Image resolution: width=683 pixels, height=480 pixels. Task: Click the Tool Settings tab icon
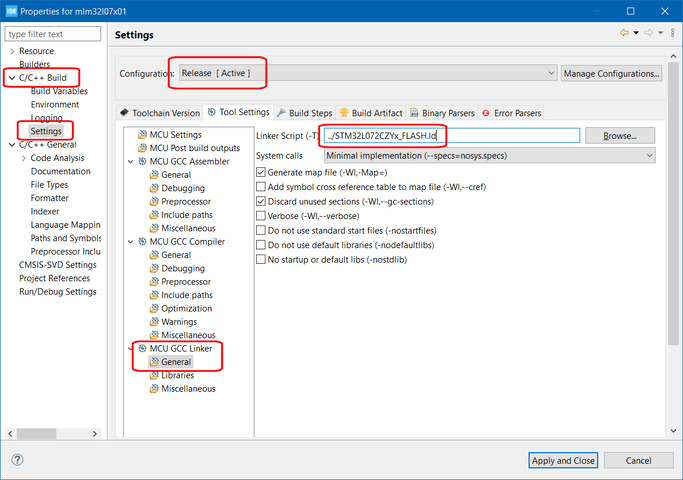pyautogui.click(x=212, y=112)
